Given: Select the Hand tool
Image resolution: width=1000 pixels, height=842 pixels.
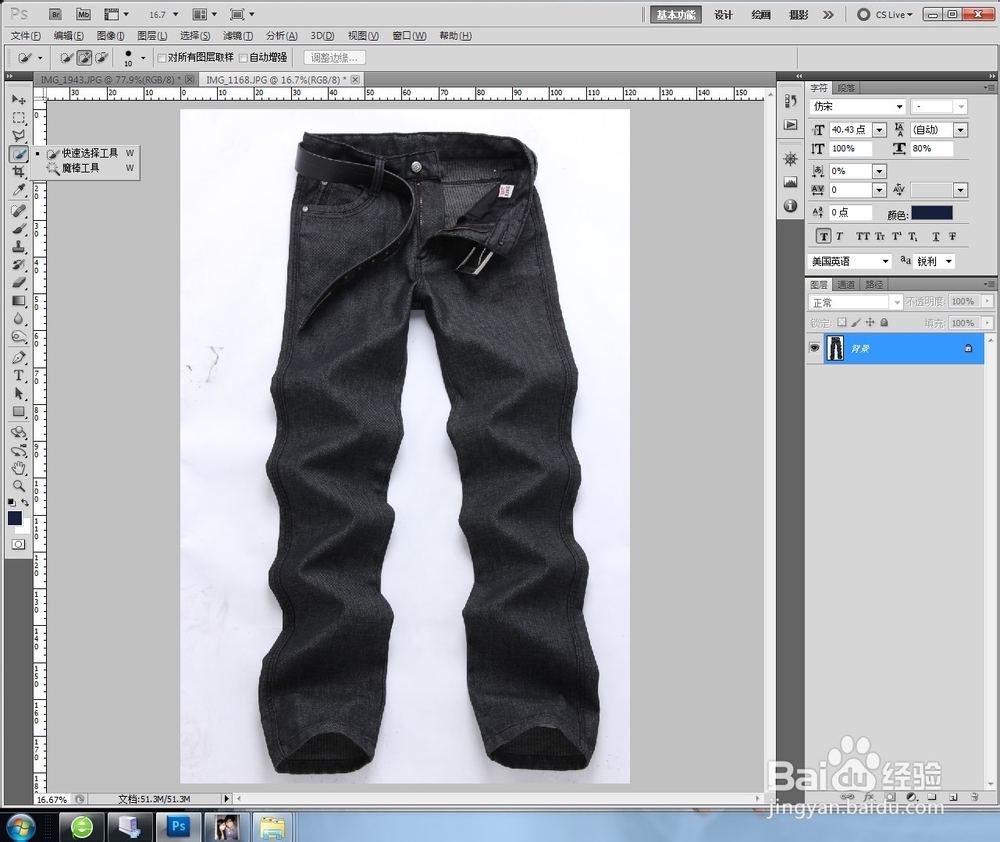Looking at the screenshot, I should [x=18, y=468].
